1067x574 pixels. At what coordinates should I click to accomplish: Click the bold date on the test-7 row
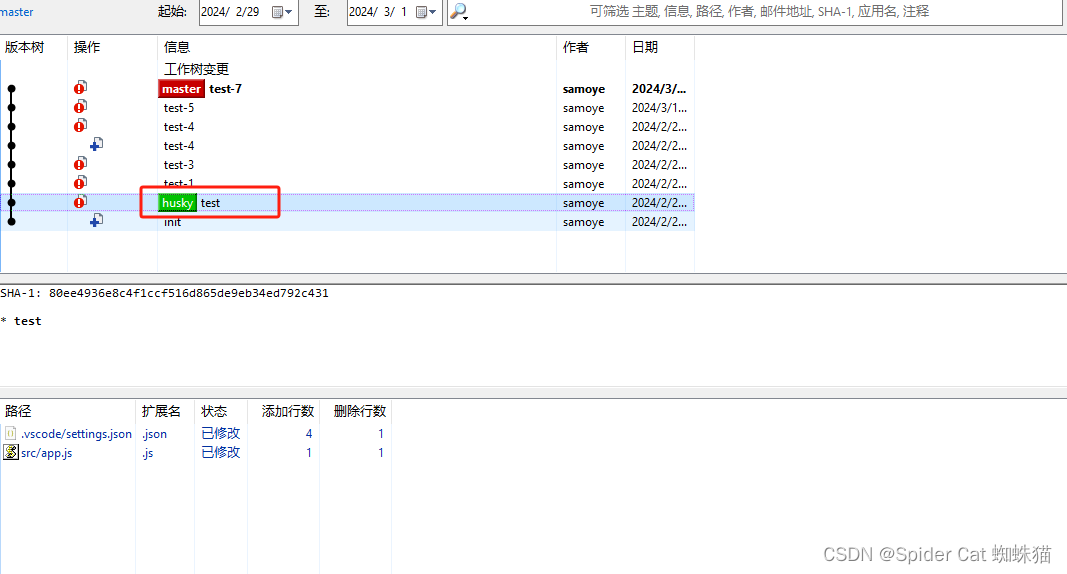tap(659, 89)
